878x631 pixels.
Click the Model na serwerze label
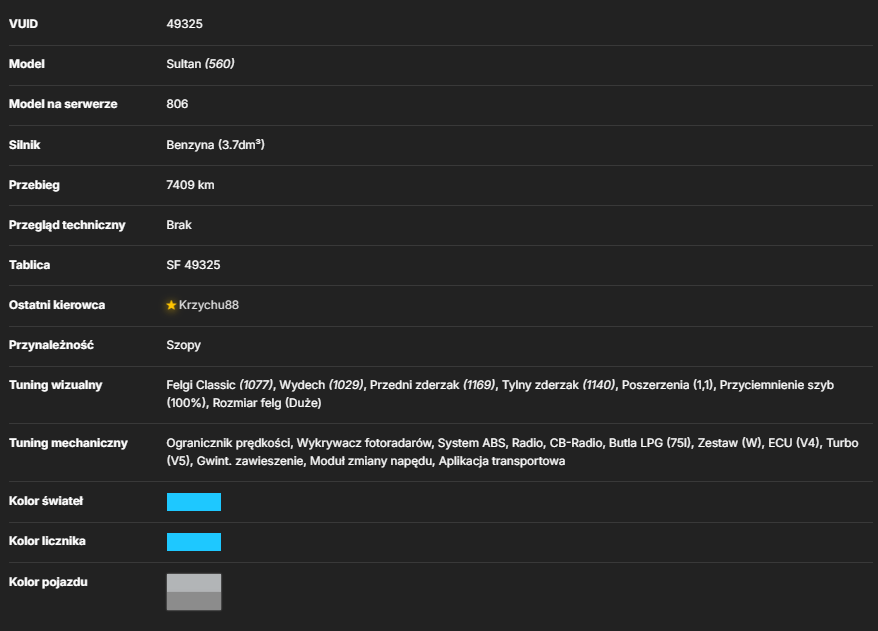click(63, 104)
